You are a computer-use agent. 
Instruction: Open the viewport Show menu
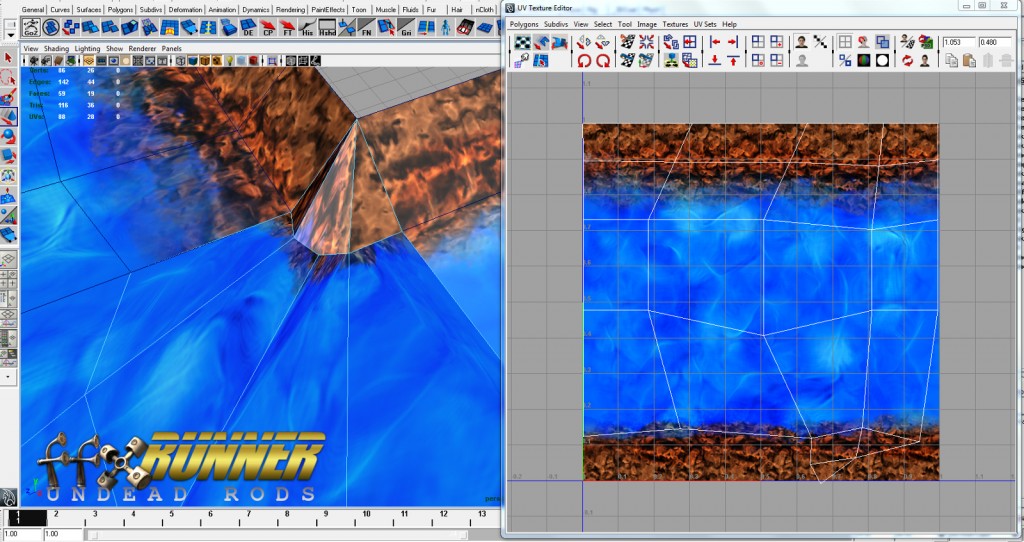[x=114, y=48]
